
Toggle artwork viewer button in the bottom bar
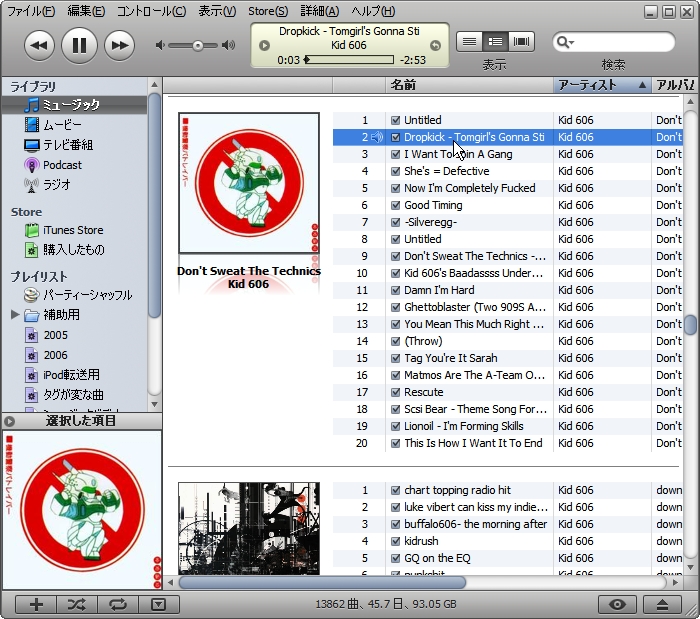coord(159,605)
